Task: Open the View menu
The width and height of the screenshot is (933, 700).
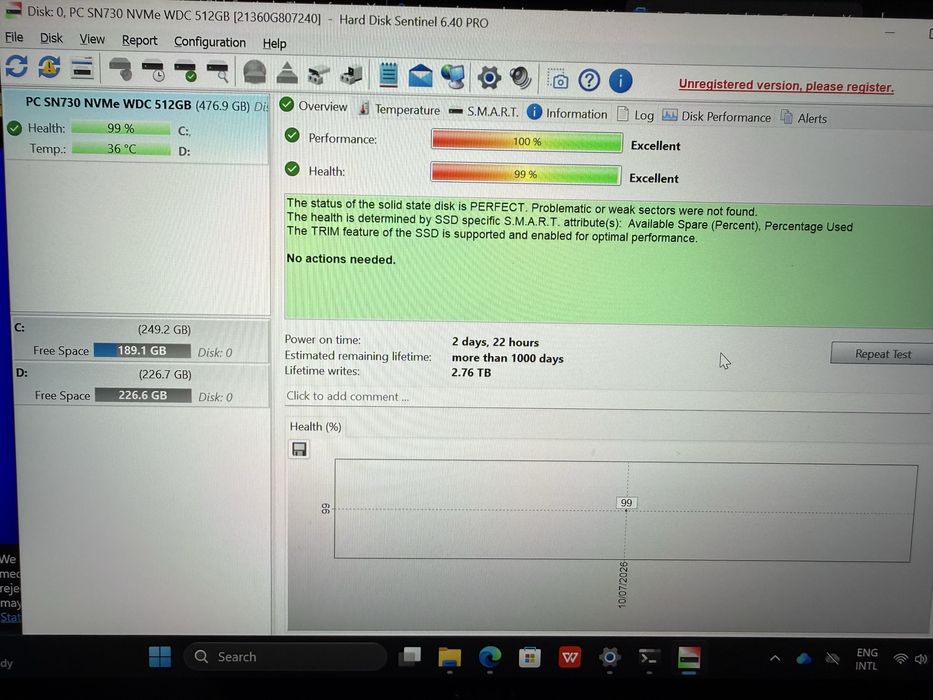Action: point(92,39)
